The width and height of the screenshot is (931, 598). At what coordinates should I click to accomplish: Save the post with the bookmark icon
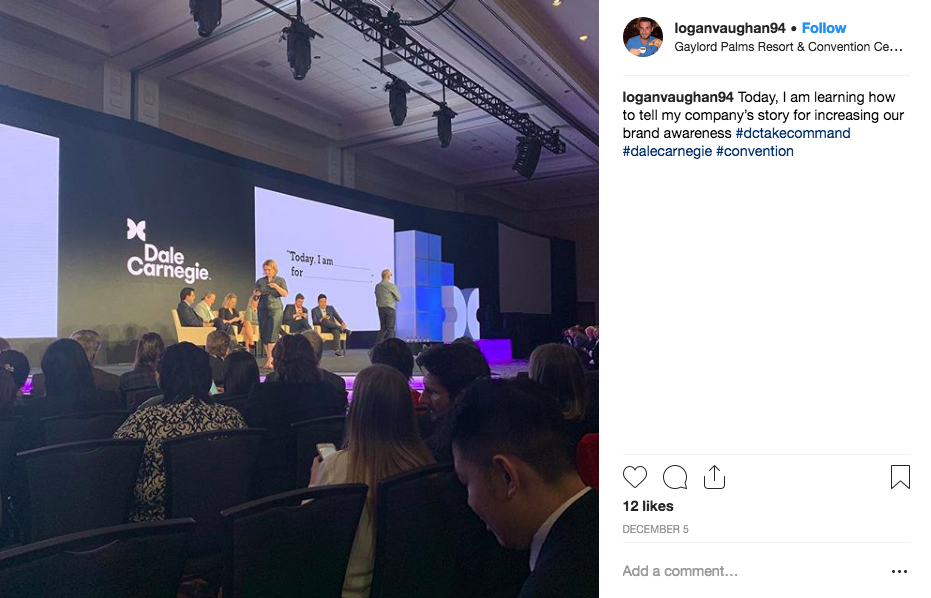900,477
